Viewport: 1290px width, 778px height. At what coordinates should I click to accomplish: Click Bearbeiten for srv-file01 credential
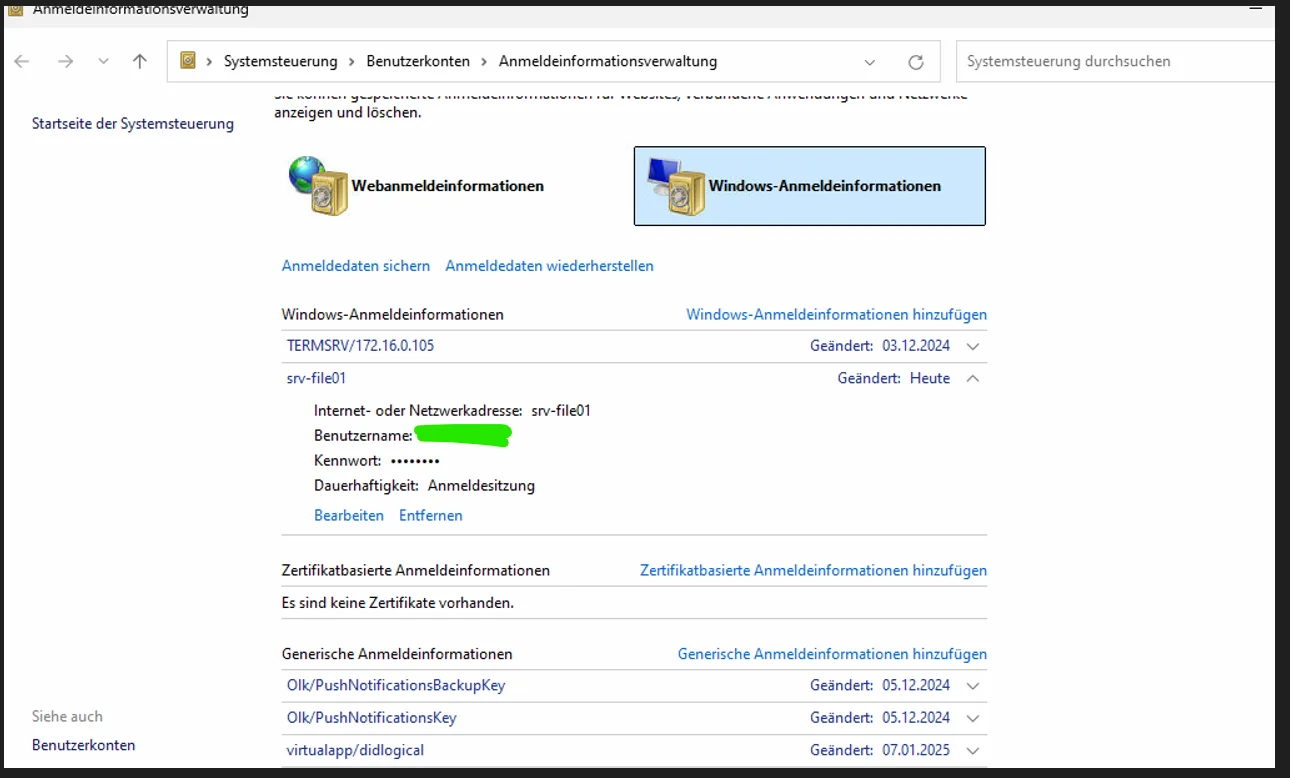coord(349,516)
